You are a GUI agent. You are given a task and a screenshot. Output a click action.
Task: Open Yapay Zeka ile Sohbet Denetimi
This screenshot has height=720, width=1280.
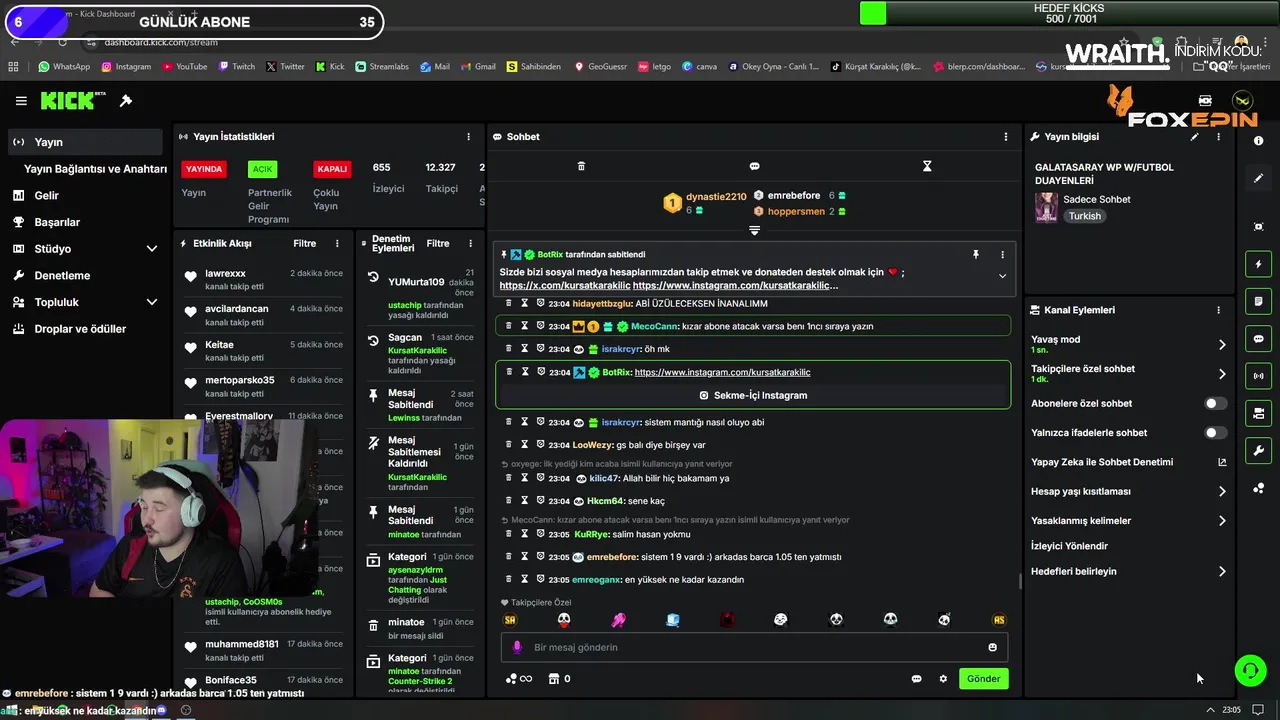tap(1129, 462)
